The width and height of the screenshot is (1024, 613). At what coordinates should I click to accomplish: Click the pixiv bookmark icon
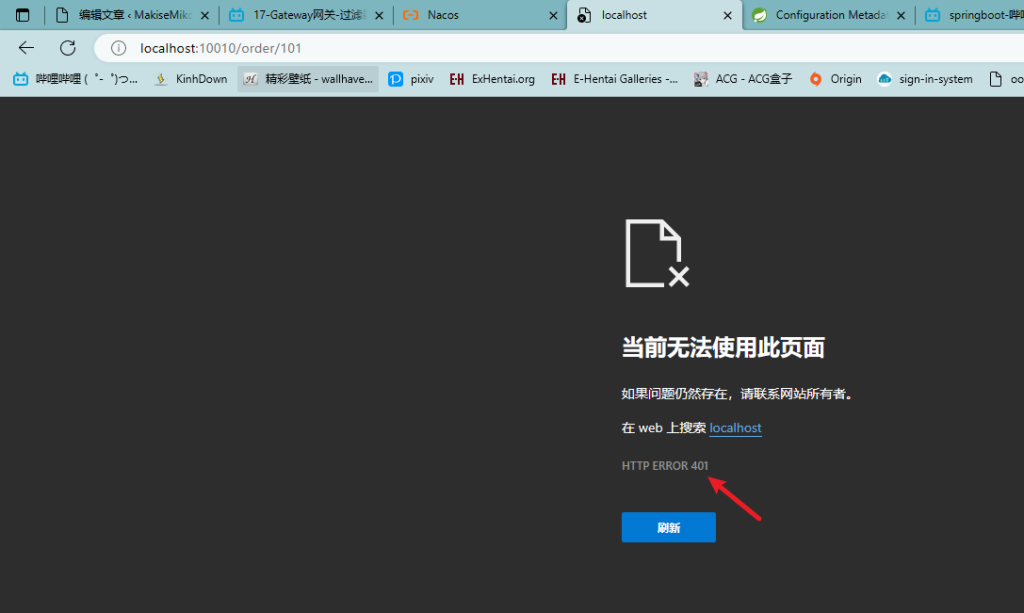click(x=396, y=79)
